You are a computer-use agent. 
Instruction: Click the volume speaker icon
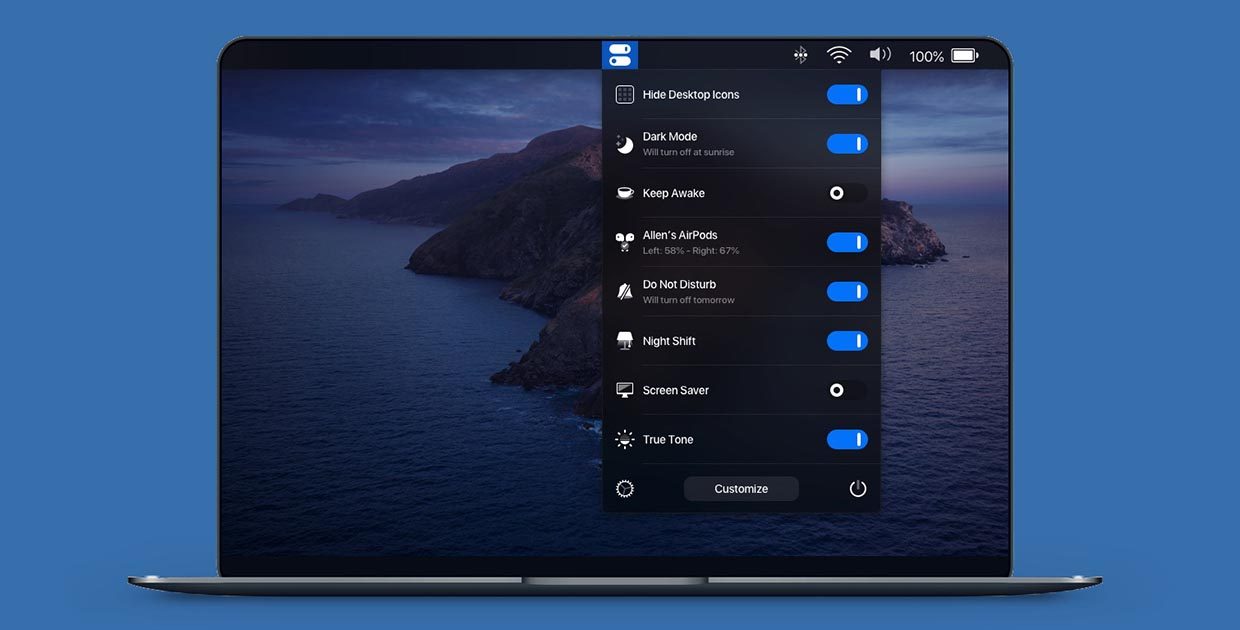880,55
